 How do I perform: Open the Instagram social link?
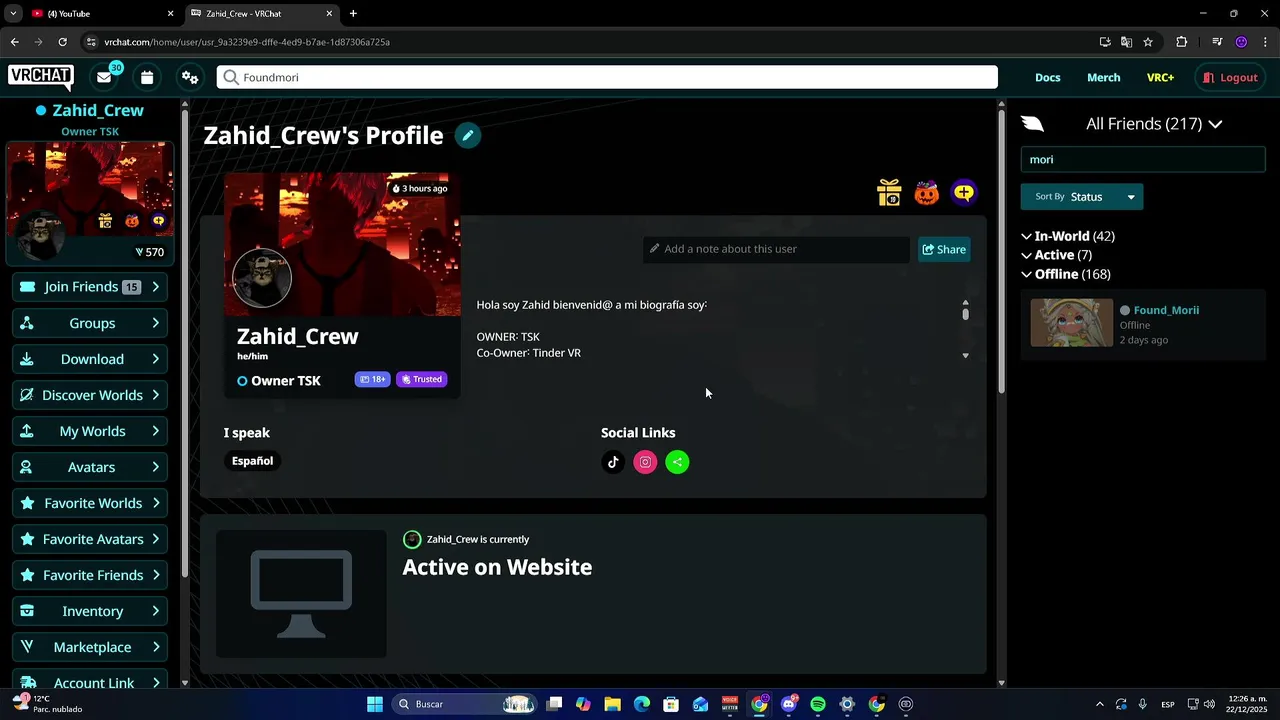click(x=645, y=462)
